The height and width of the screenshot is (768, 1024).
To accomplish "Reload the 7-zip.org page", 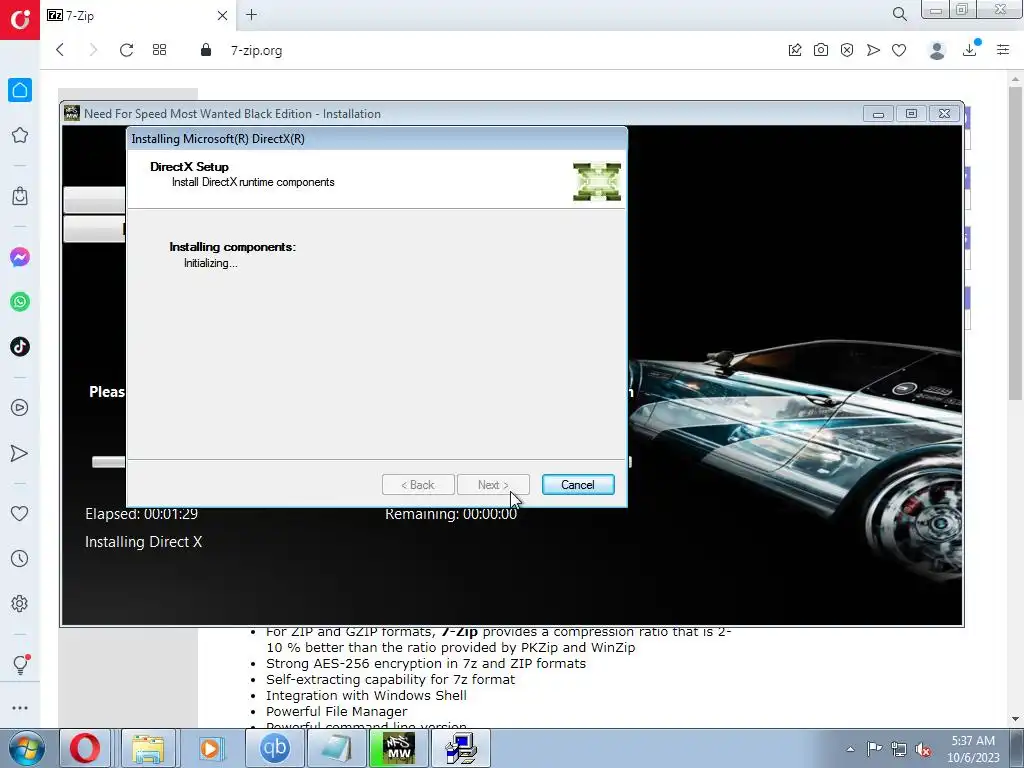I will (x=127, y=50).
